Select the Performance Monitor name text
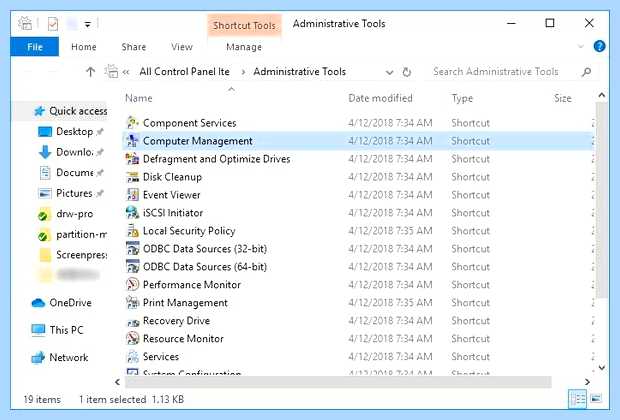Image resolution: width=620 pixels, height=420 pixels. point(192,284)
